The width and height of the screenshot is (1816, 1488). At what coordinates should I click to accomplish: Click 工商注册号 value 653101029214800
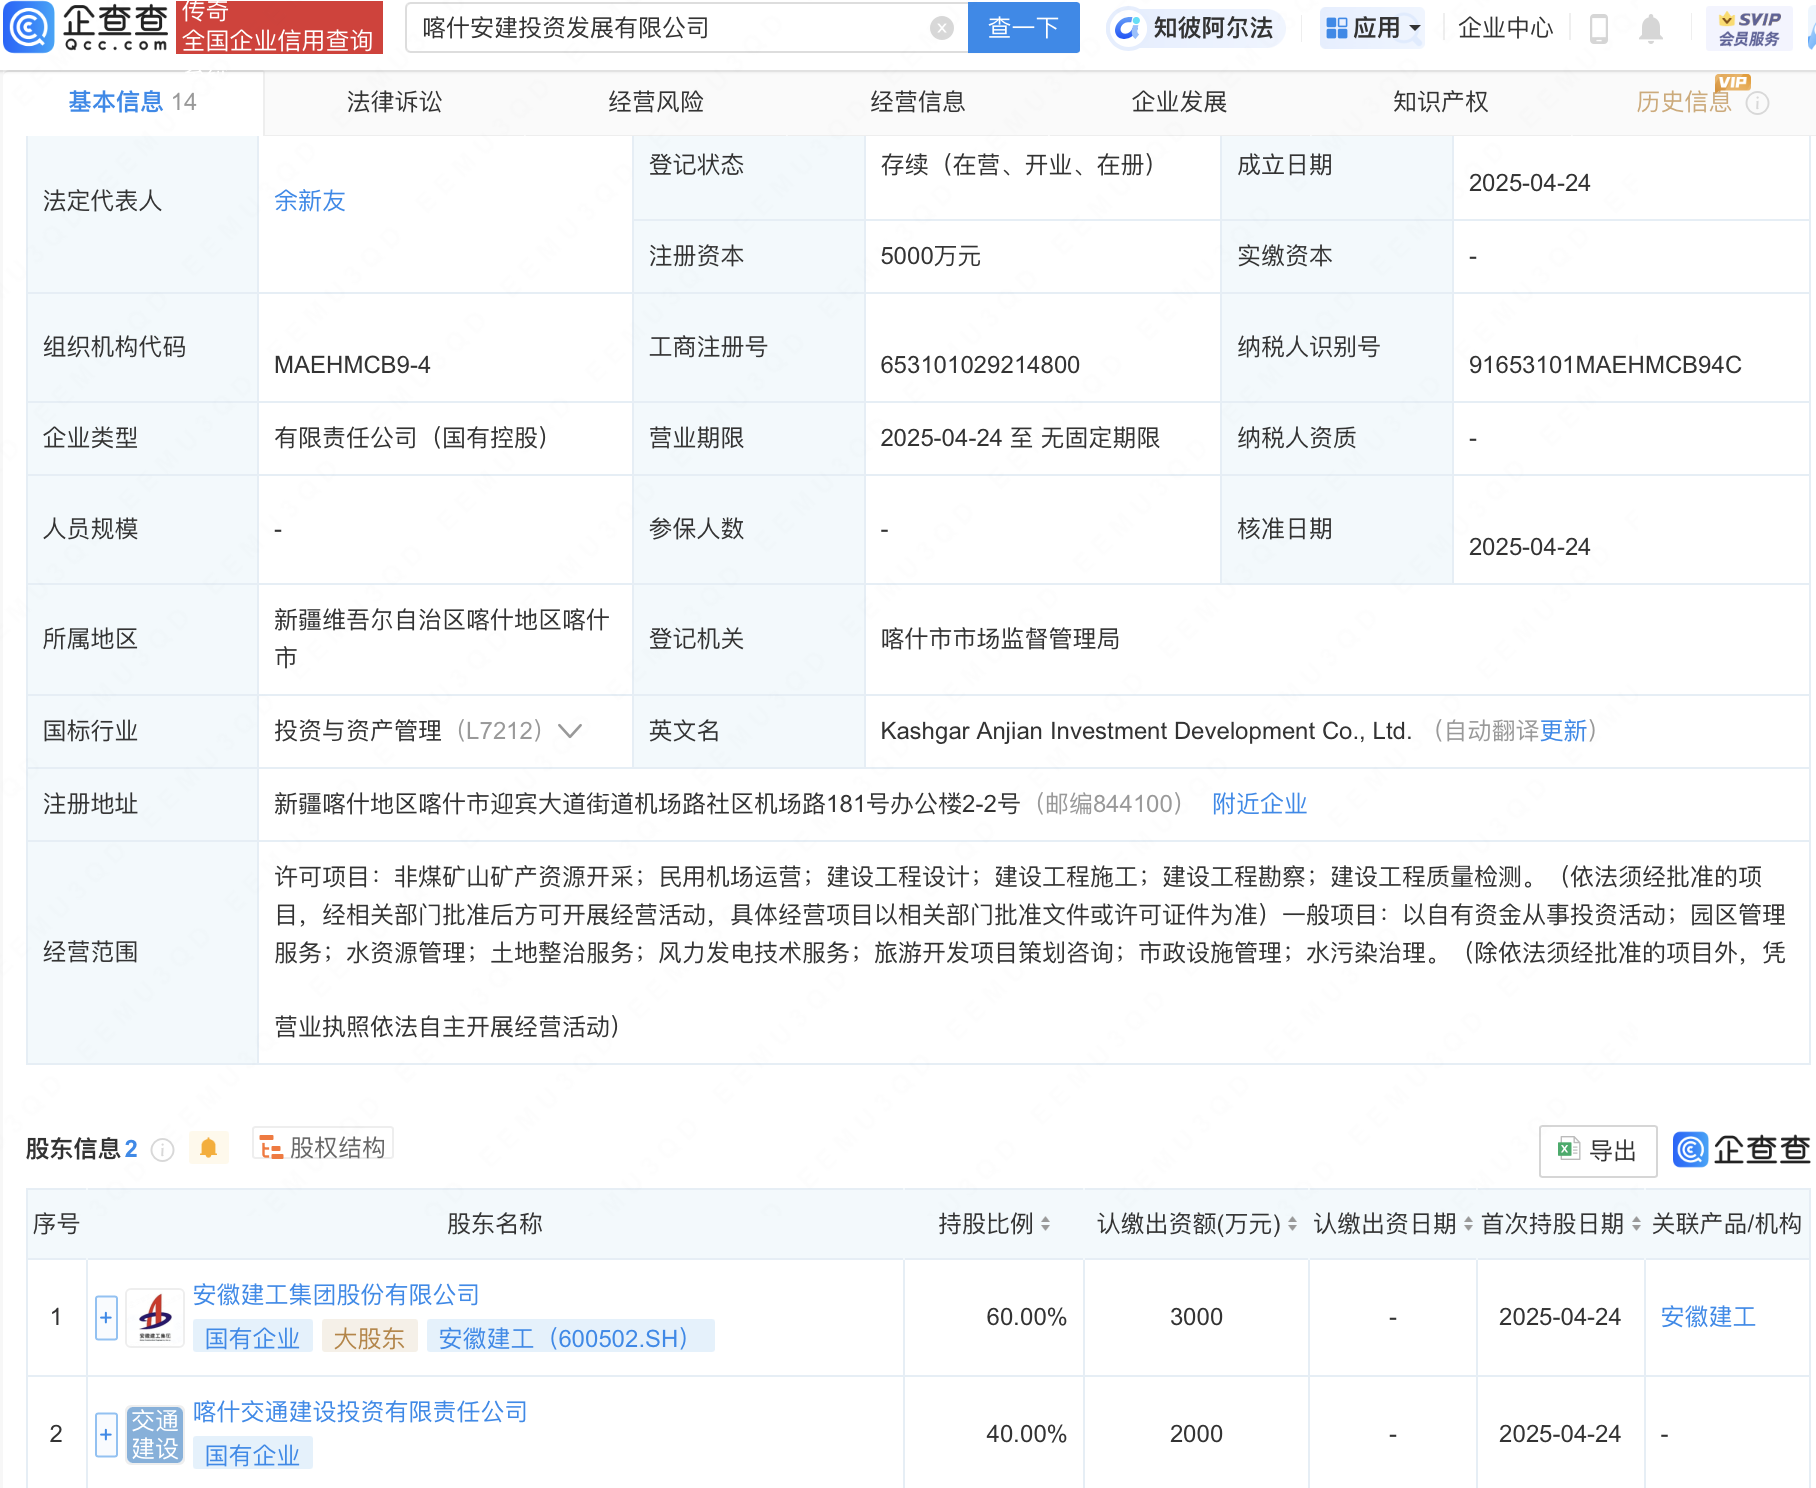(x=980, y=365)
